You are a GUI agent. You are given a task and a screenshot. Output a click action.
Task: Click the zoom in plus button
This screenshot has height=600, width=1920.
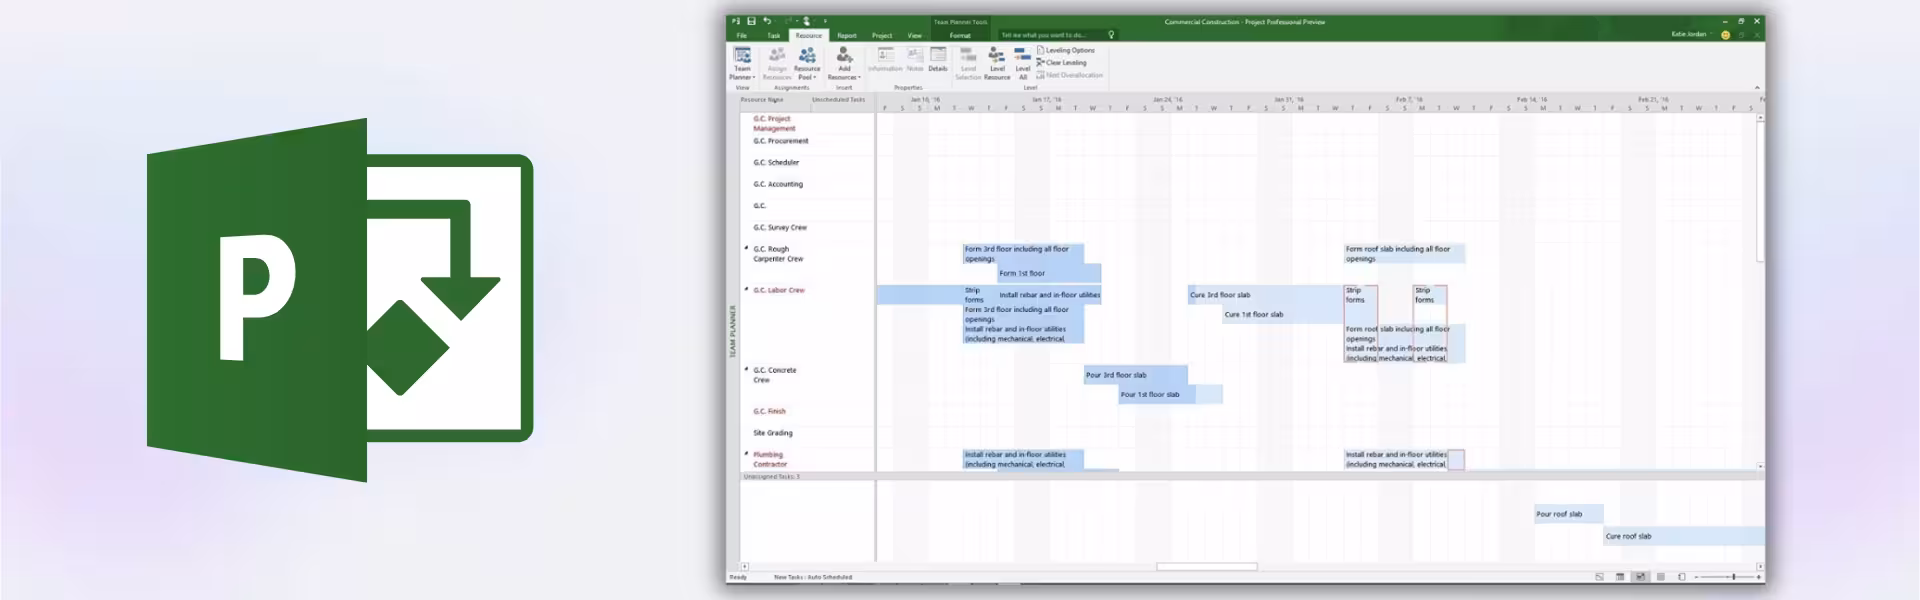point(1759,577)
